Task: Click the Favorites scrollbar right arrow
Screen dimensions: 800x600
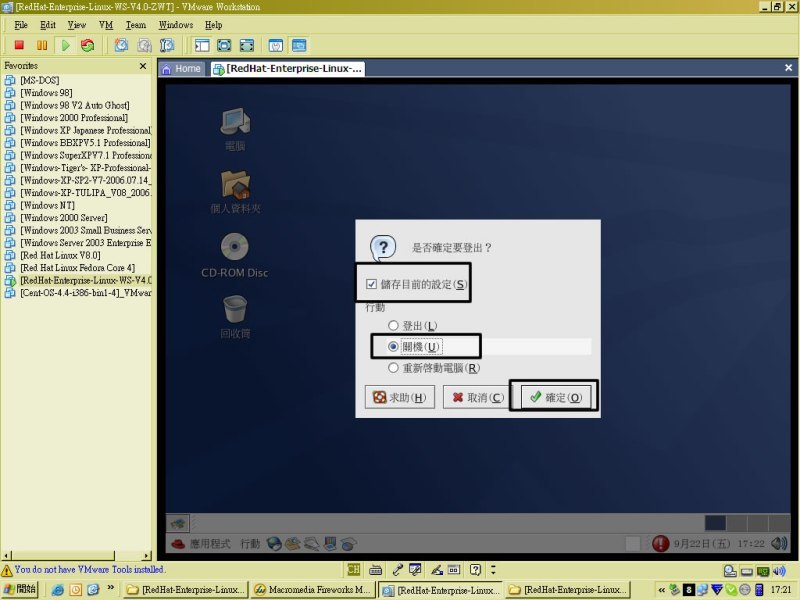Action: tap(147, 556)
